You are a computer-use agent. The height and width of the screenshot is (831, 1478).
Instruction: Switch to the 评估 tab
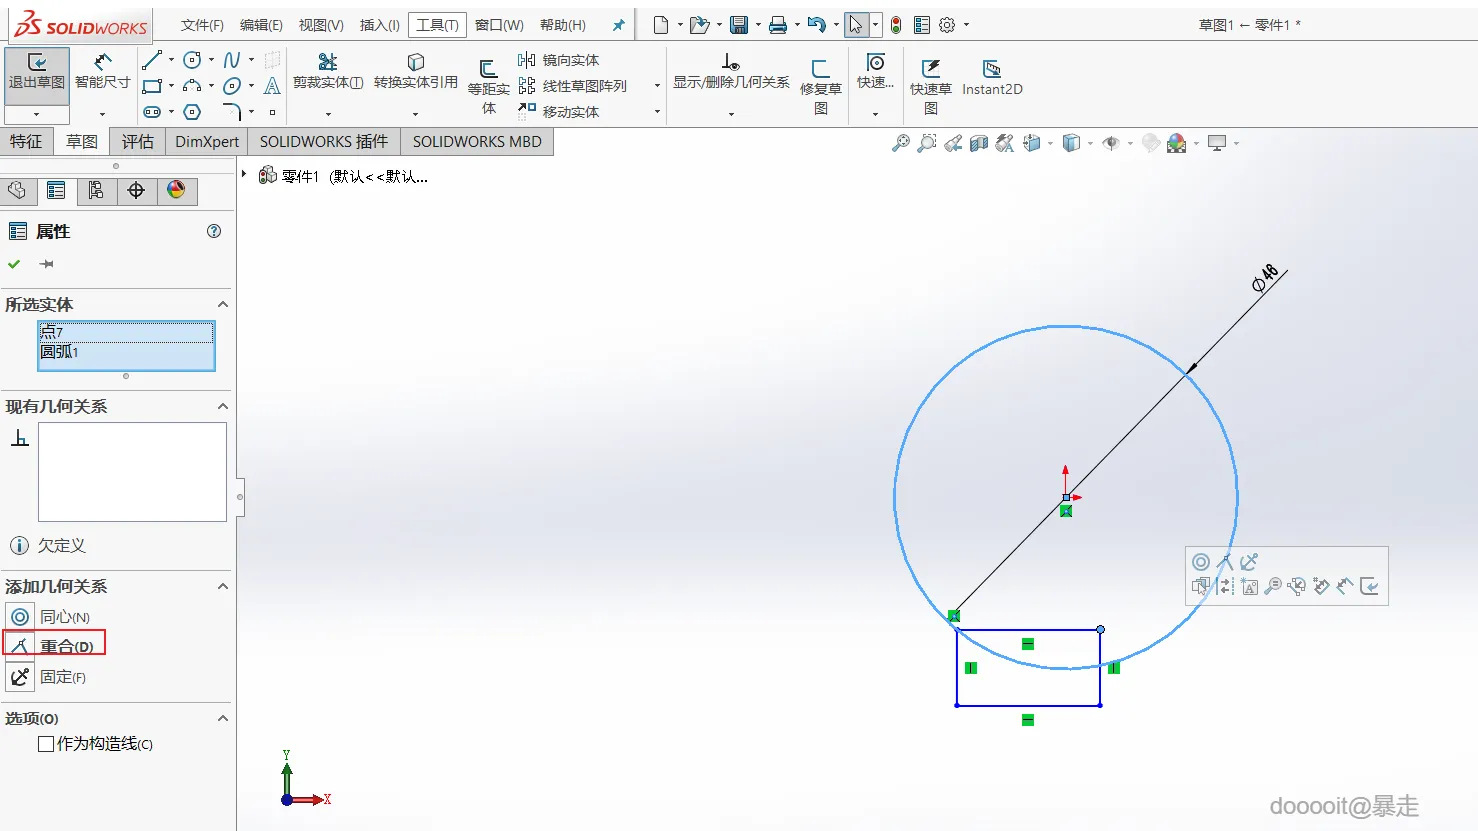[x=138, y=142]
